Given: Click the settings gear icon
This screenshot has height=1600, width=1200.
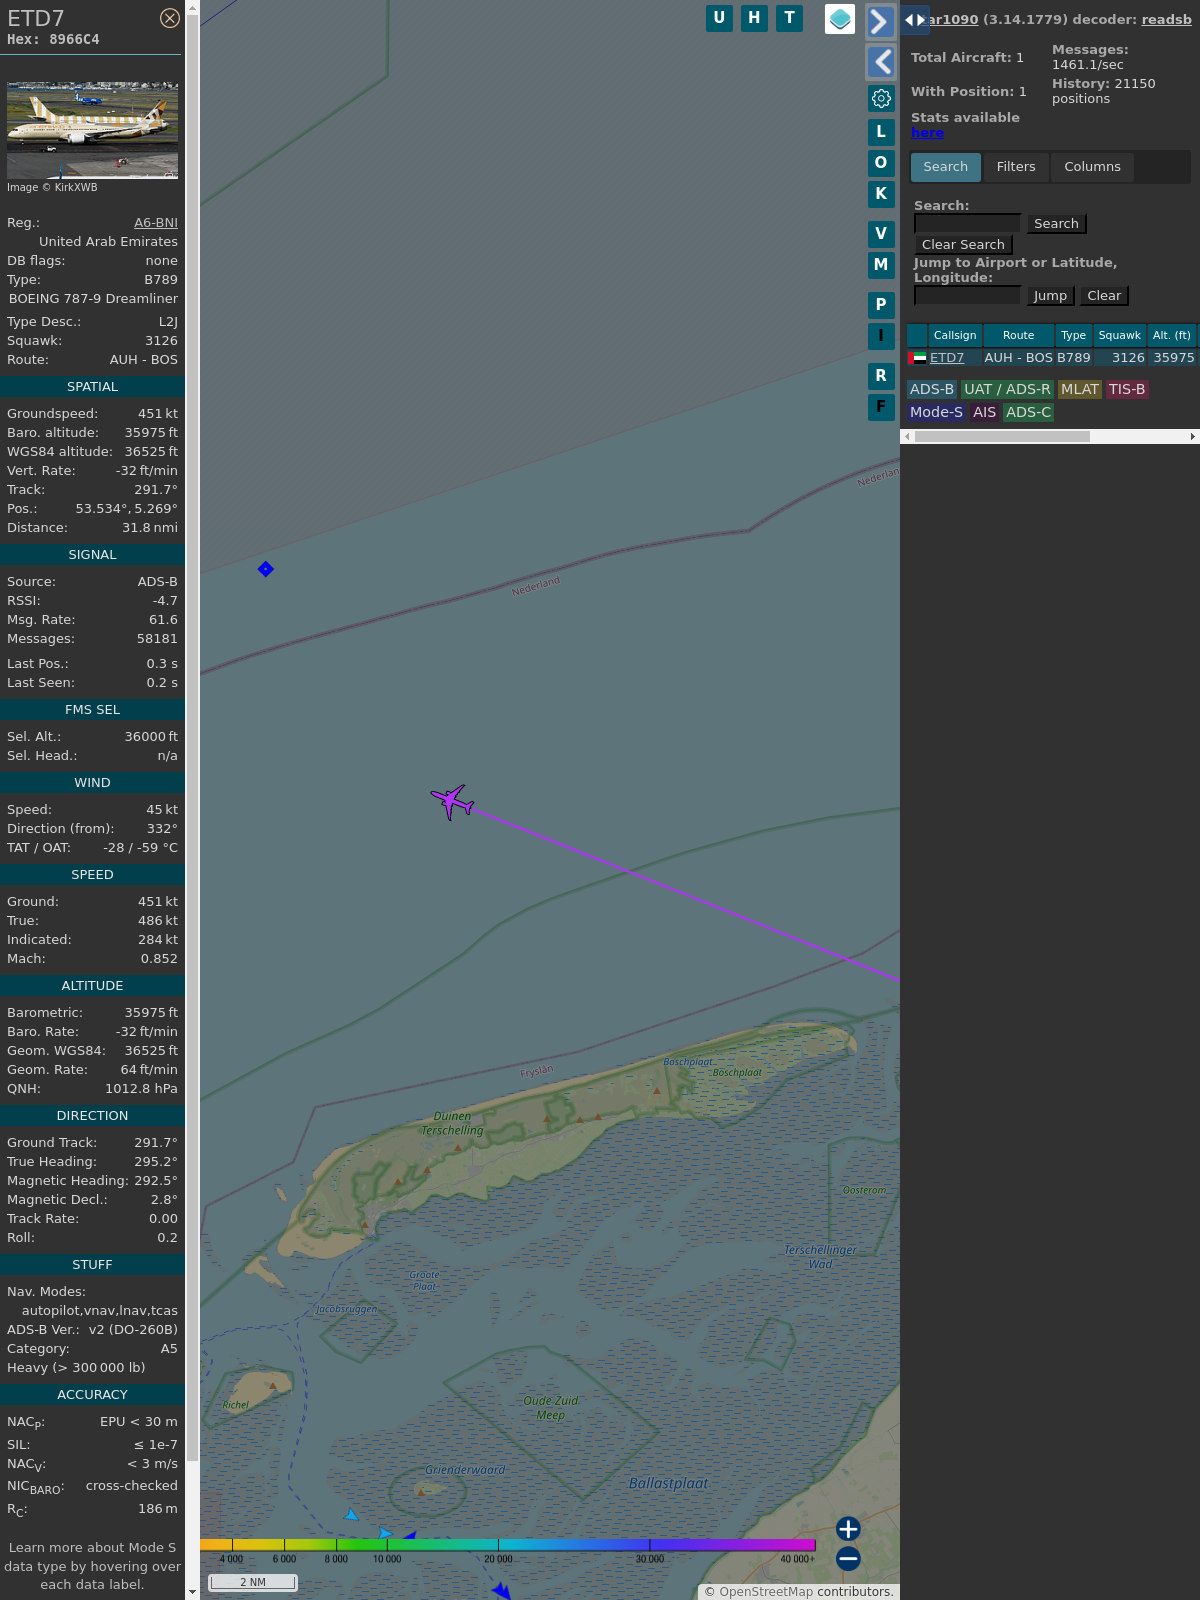Looking at the screenshot, I should point(881,98).
